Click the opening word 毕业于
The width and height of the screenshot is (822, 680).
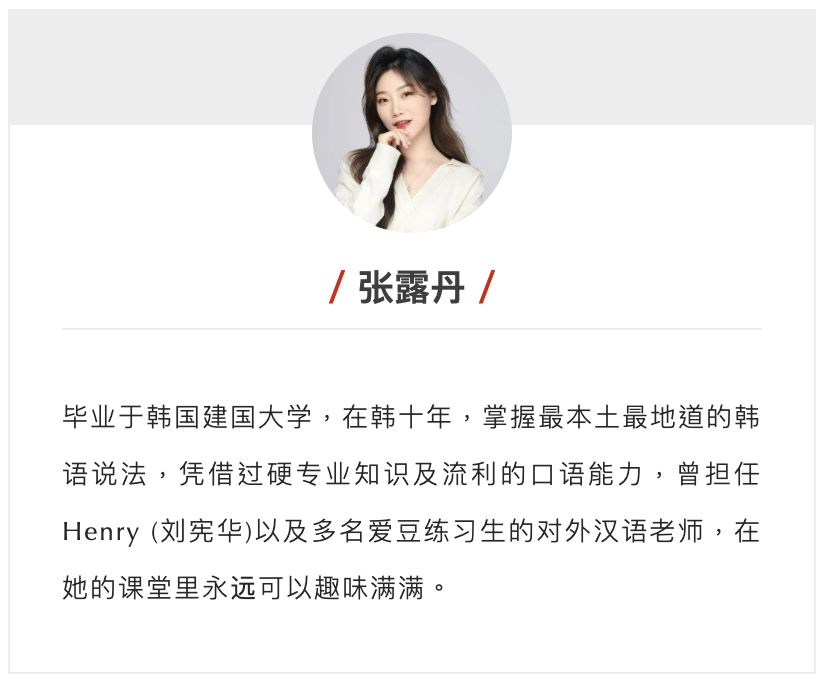pos(103,417)
